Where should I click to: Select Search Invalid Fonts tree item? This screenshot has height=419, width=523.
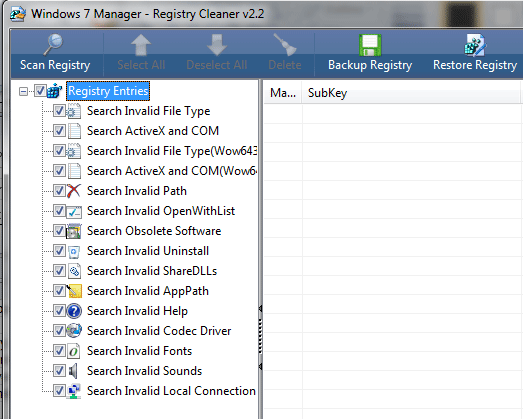click(139, 351)
